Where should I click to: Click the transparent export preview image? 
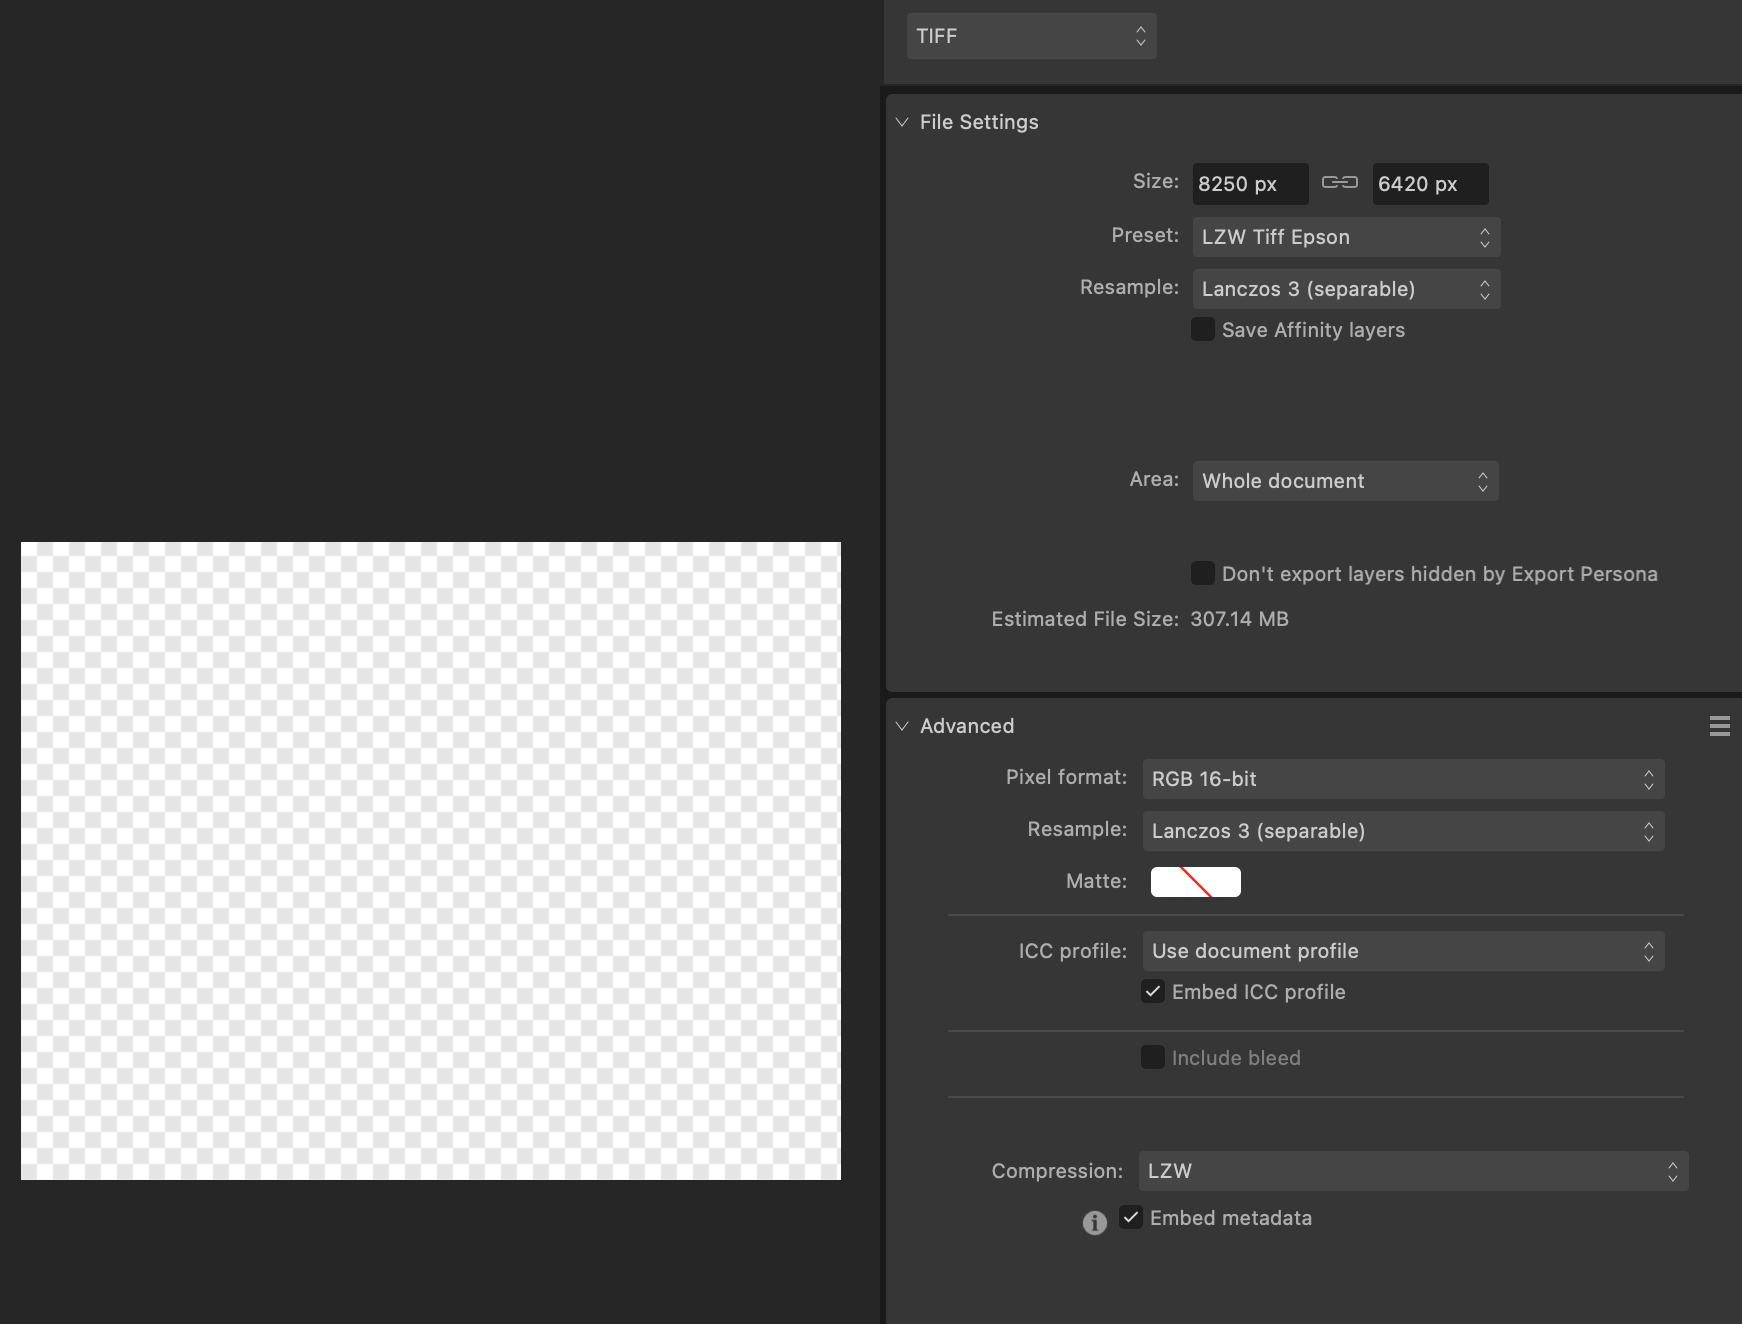click(430, 860)
